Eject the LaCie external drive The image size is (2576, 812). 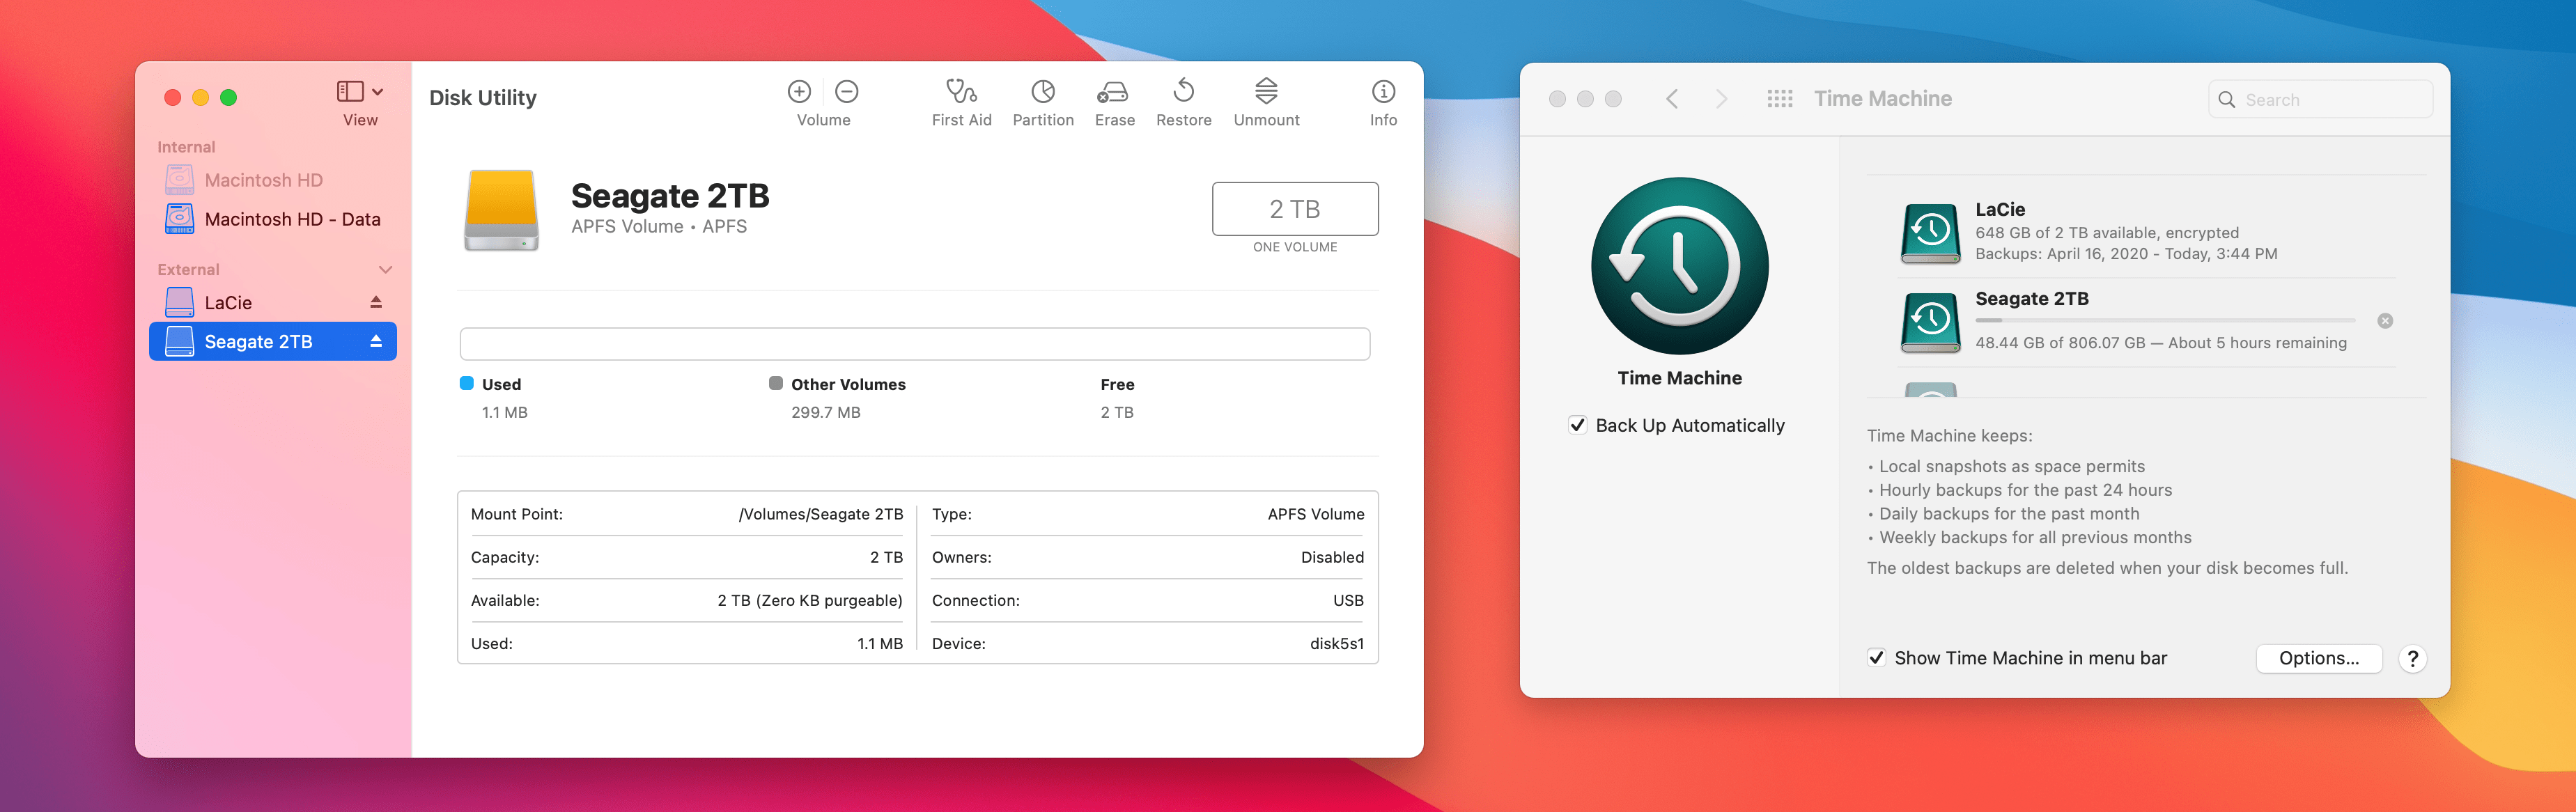pyautogui.click(x=376, y=301)
